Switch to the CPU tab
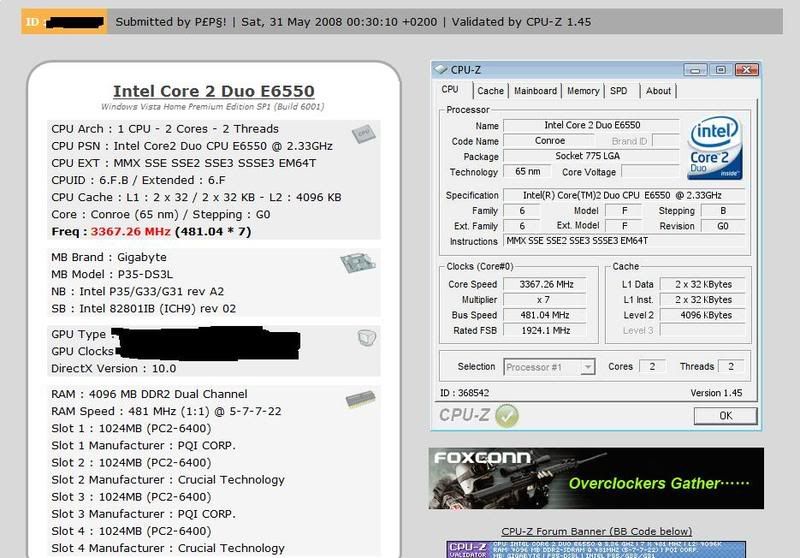 point(450,90)
